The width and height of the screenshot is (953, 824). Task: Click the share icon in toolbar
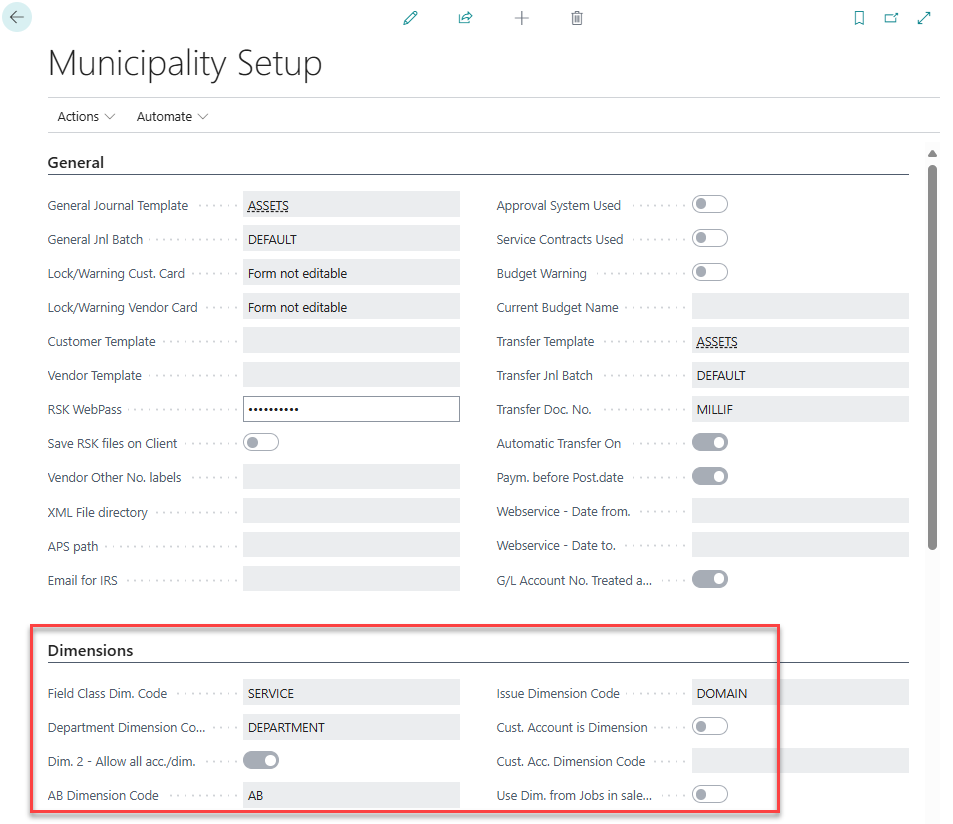click(465, 18)
